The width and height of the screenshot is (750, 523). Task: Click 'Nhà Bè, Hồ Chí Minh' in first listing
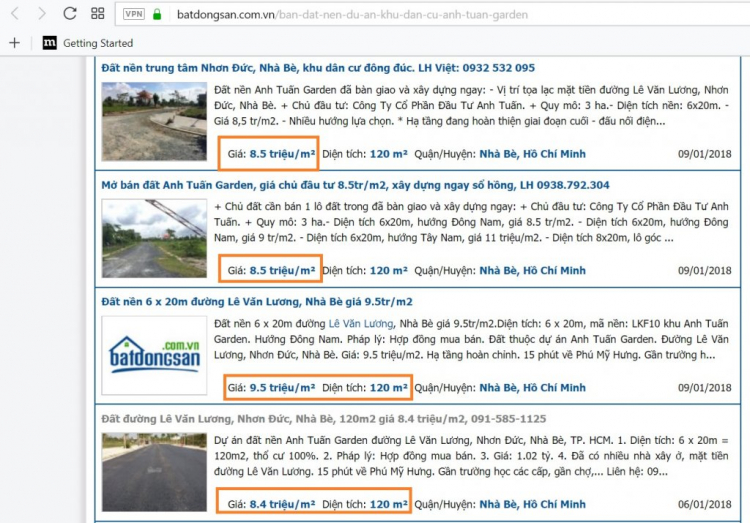pos(532,154)
